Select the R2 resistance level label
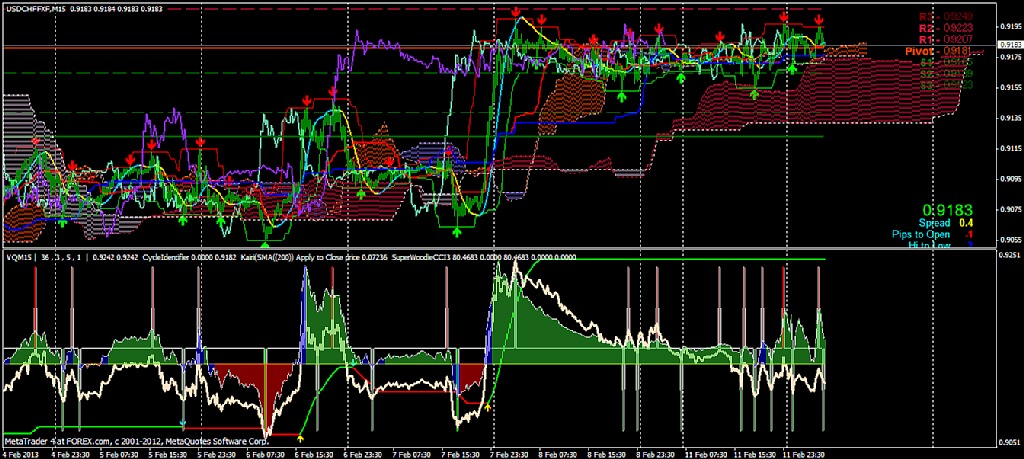 tap(929, 28)
